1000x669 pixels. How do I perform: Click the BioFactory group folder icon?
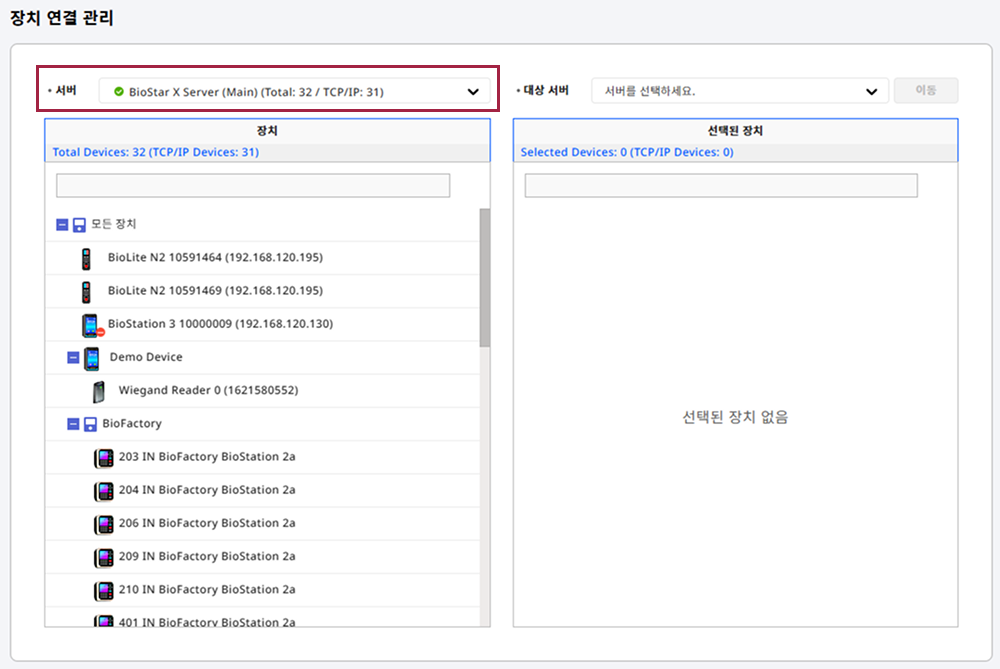click(x=90, y=424)
